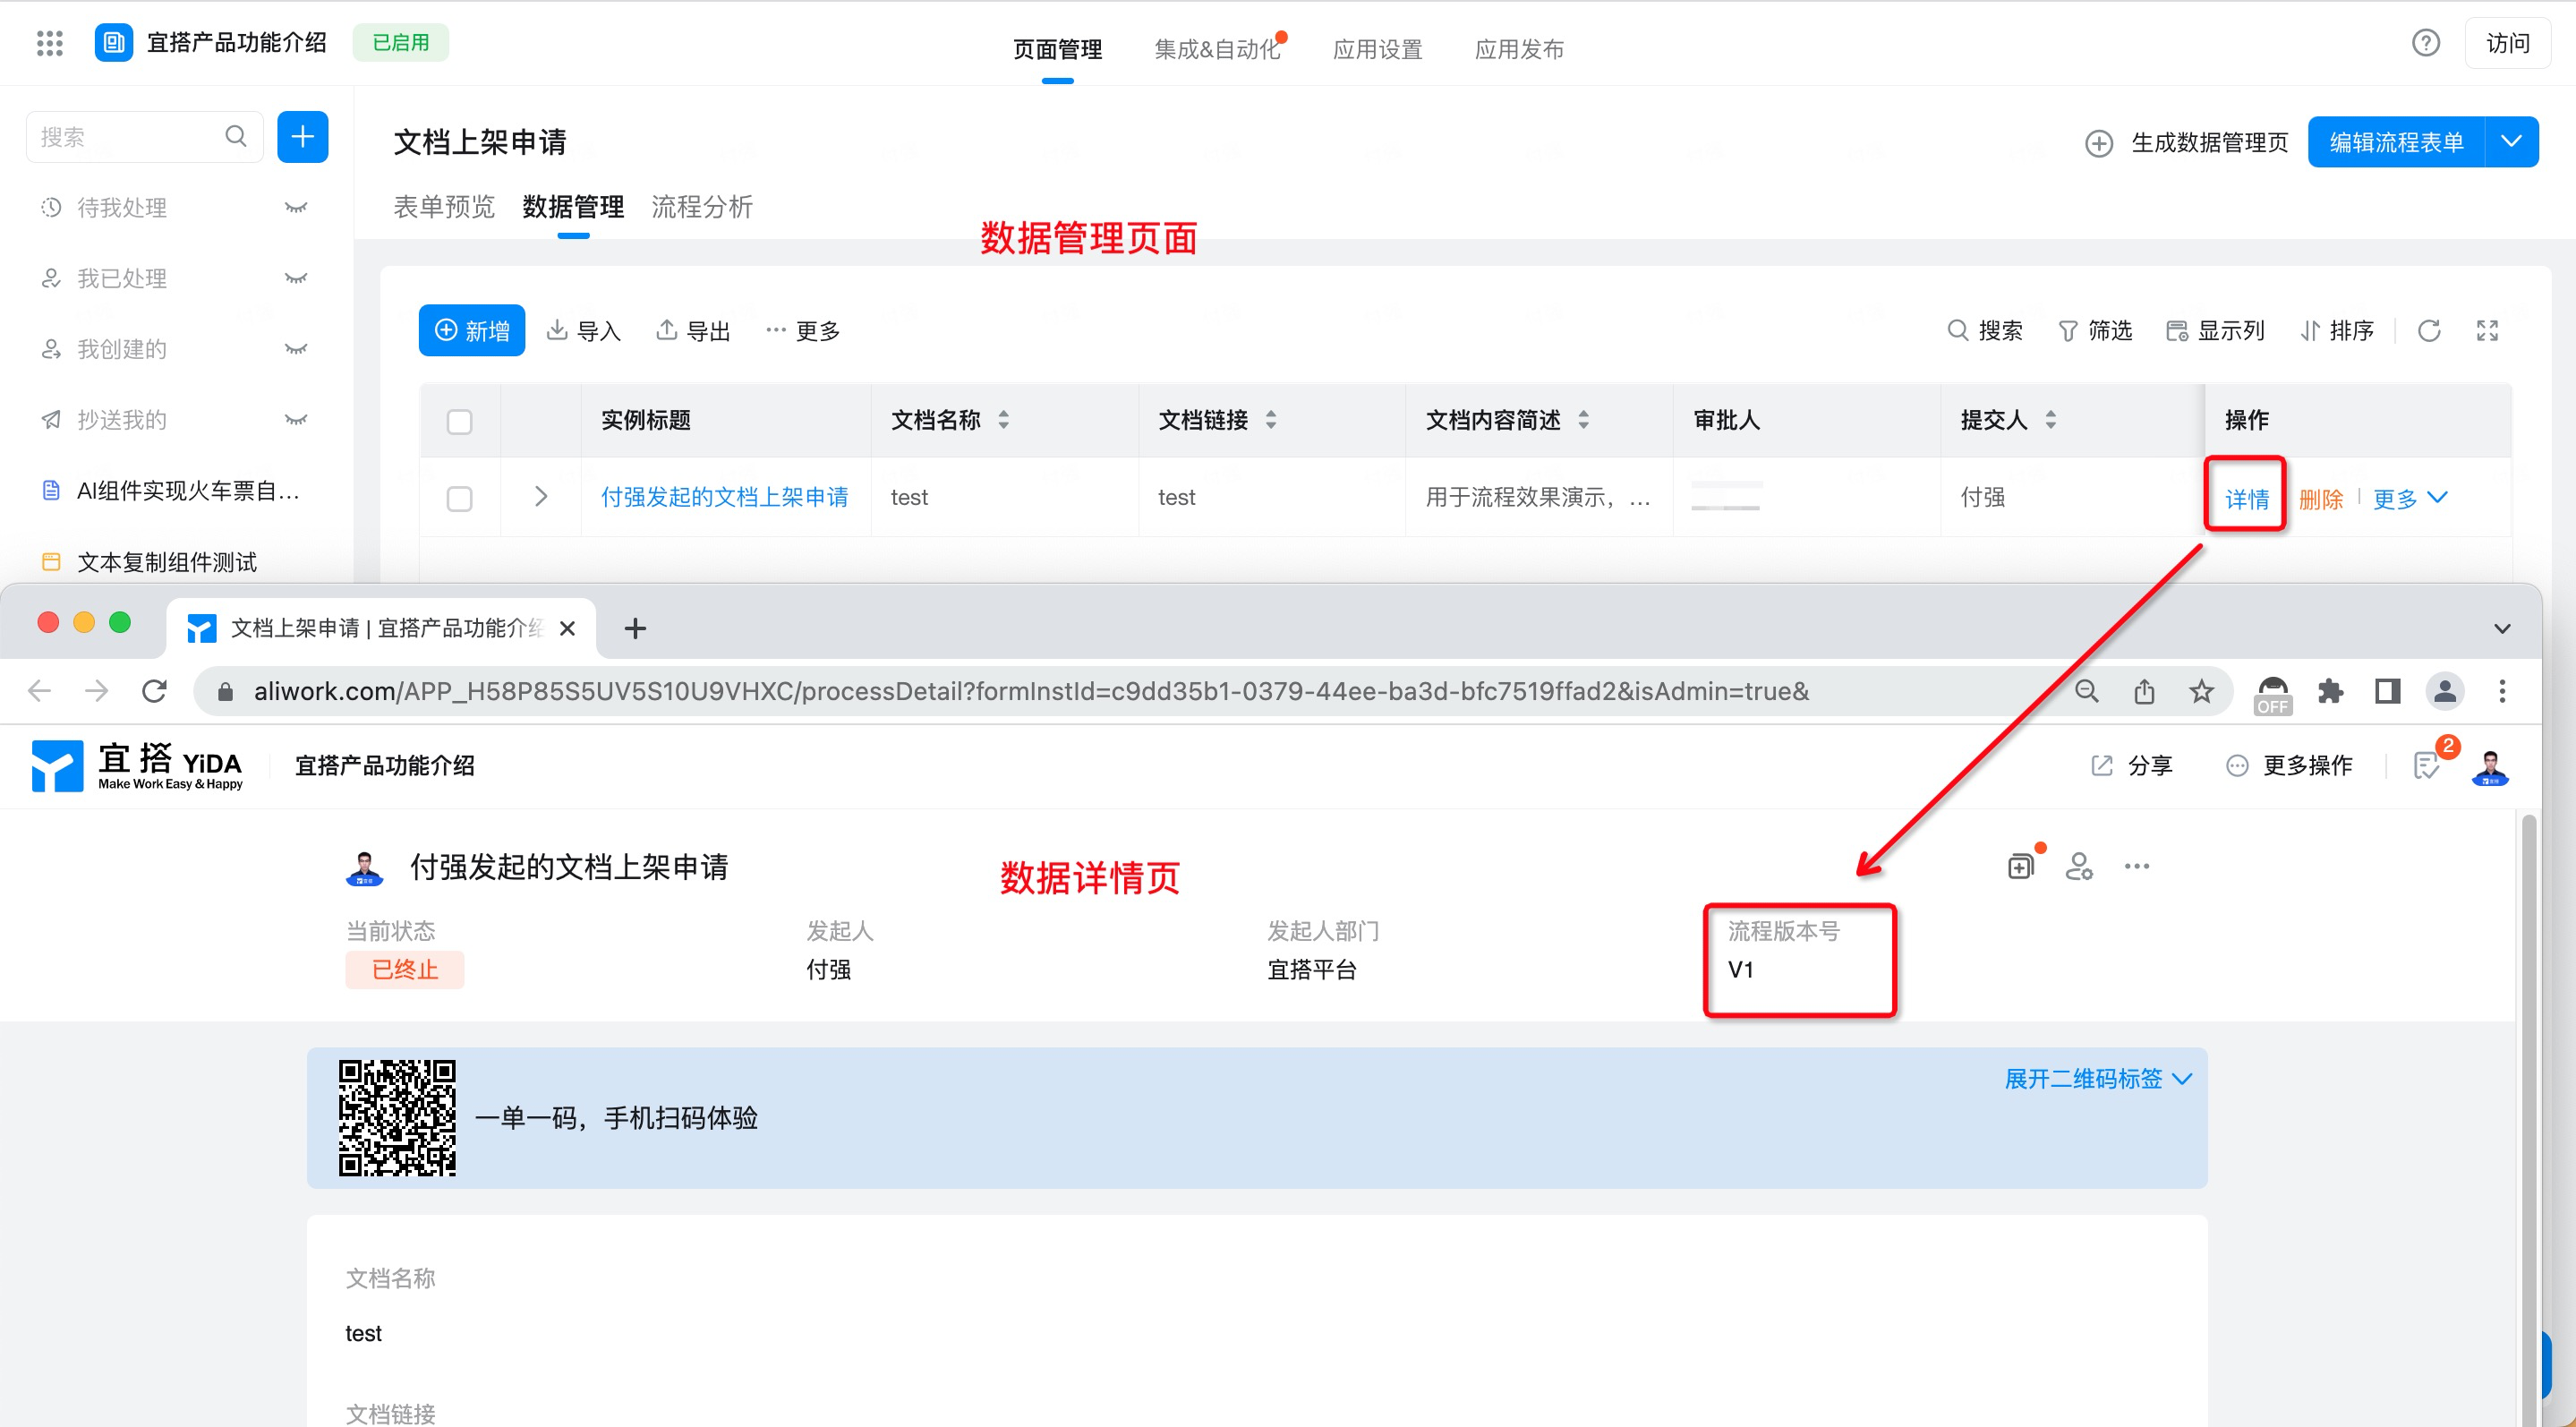Open 表单预览 tab
The height and width of the screenshot is (1427, 2576).
click(444, 207)
